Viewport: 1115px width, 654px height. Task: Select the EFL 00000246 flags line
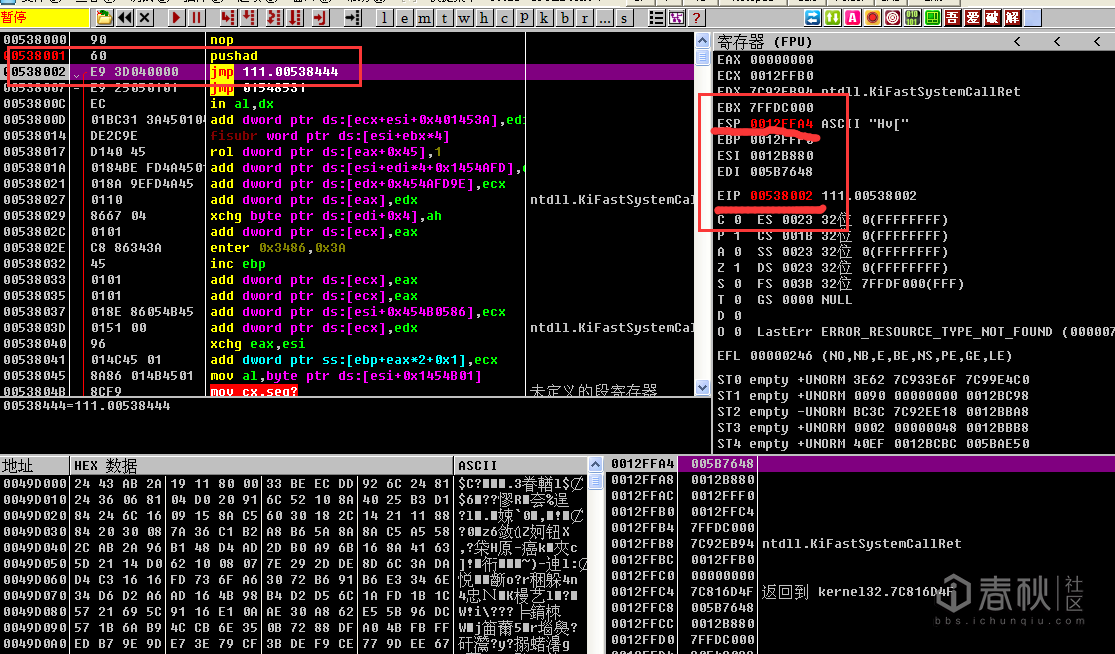[x=865, y=355]
